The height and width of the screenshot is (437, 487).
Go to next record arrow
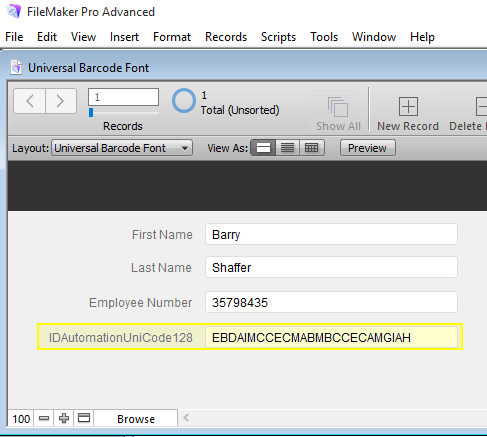(x=61, y=101)
